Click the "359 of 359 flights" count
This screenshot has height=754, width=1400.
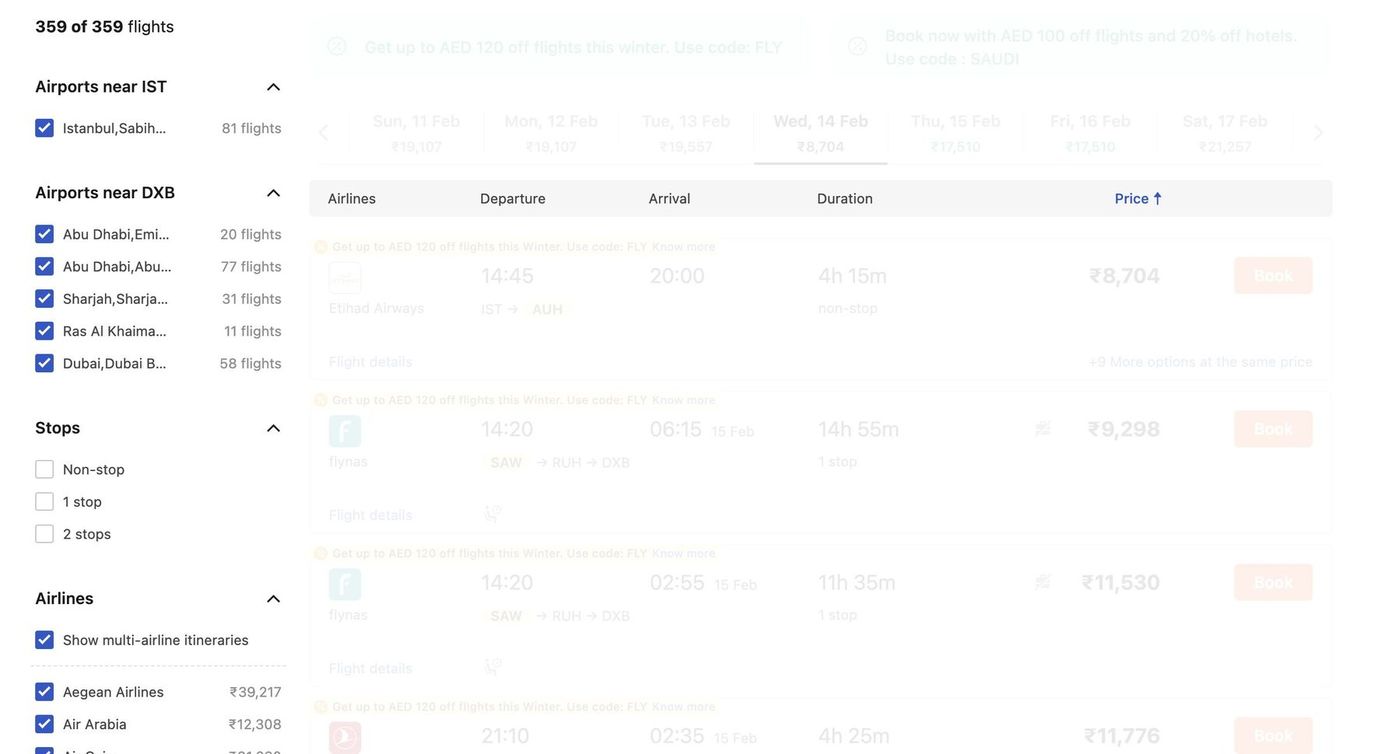[x=105, y=26]
